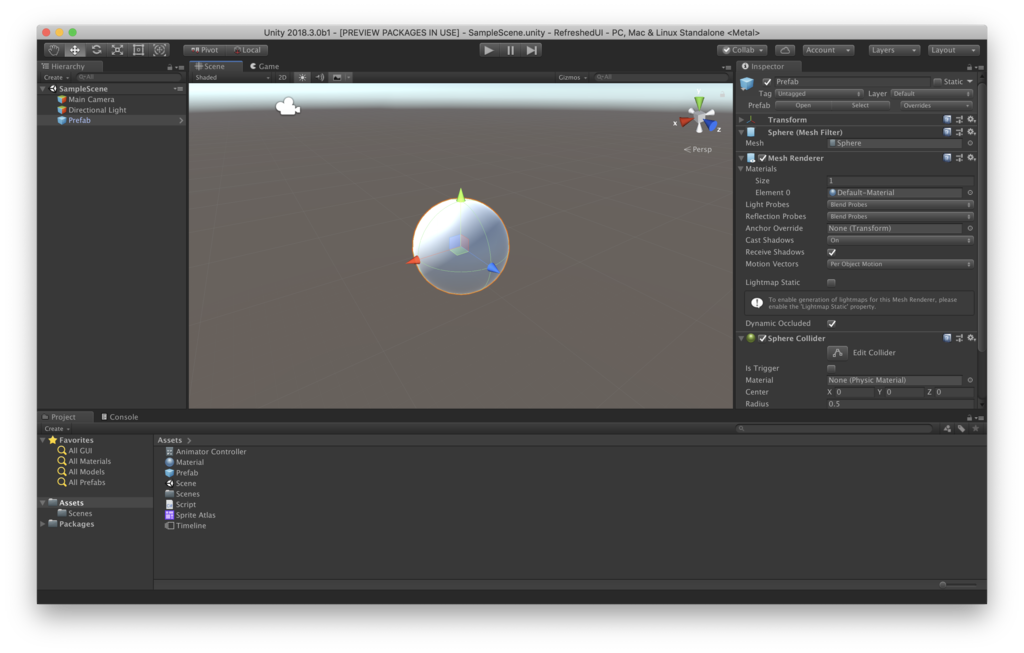Open the Mesh object picker circle
1024x653 pixels.
click(x=970, y=143)
